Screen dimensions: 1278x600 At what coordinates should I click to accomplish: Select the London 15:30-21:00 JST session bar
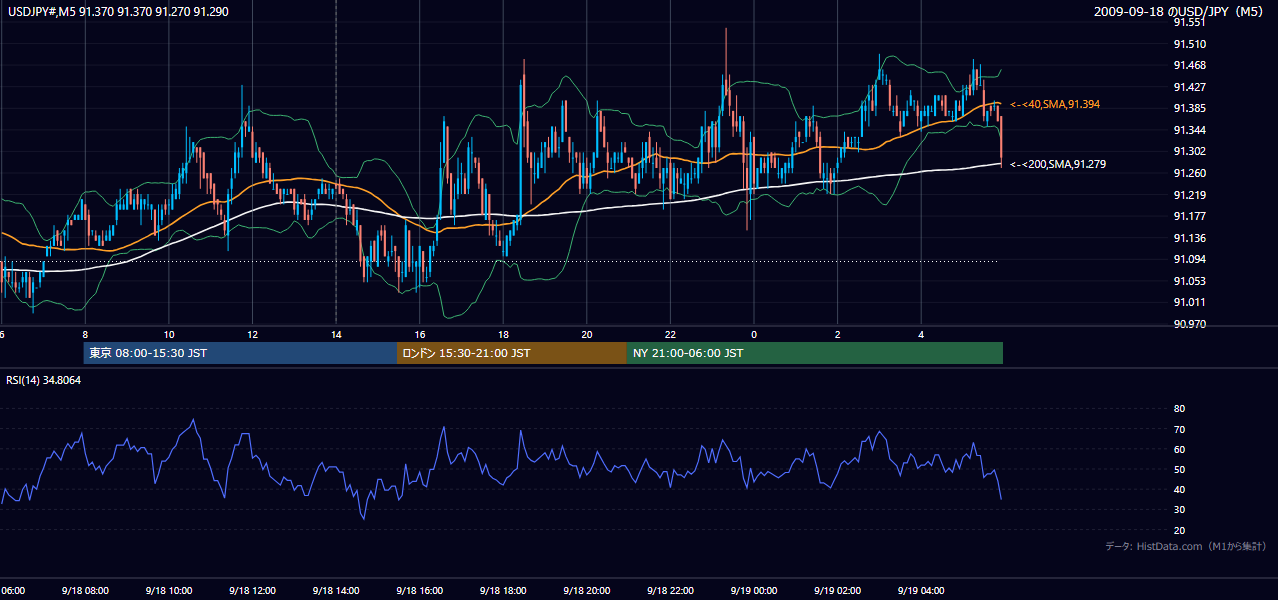click(512, 353)
